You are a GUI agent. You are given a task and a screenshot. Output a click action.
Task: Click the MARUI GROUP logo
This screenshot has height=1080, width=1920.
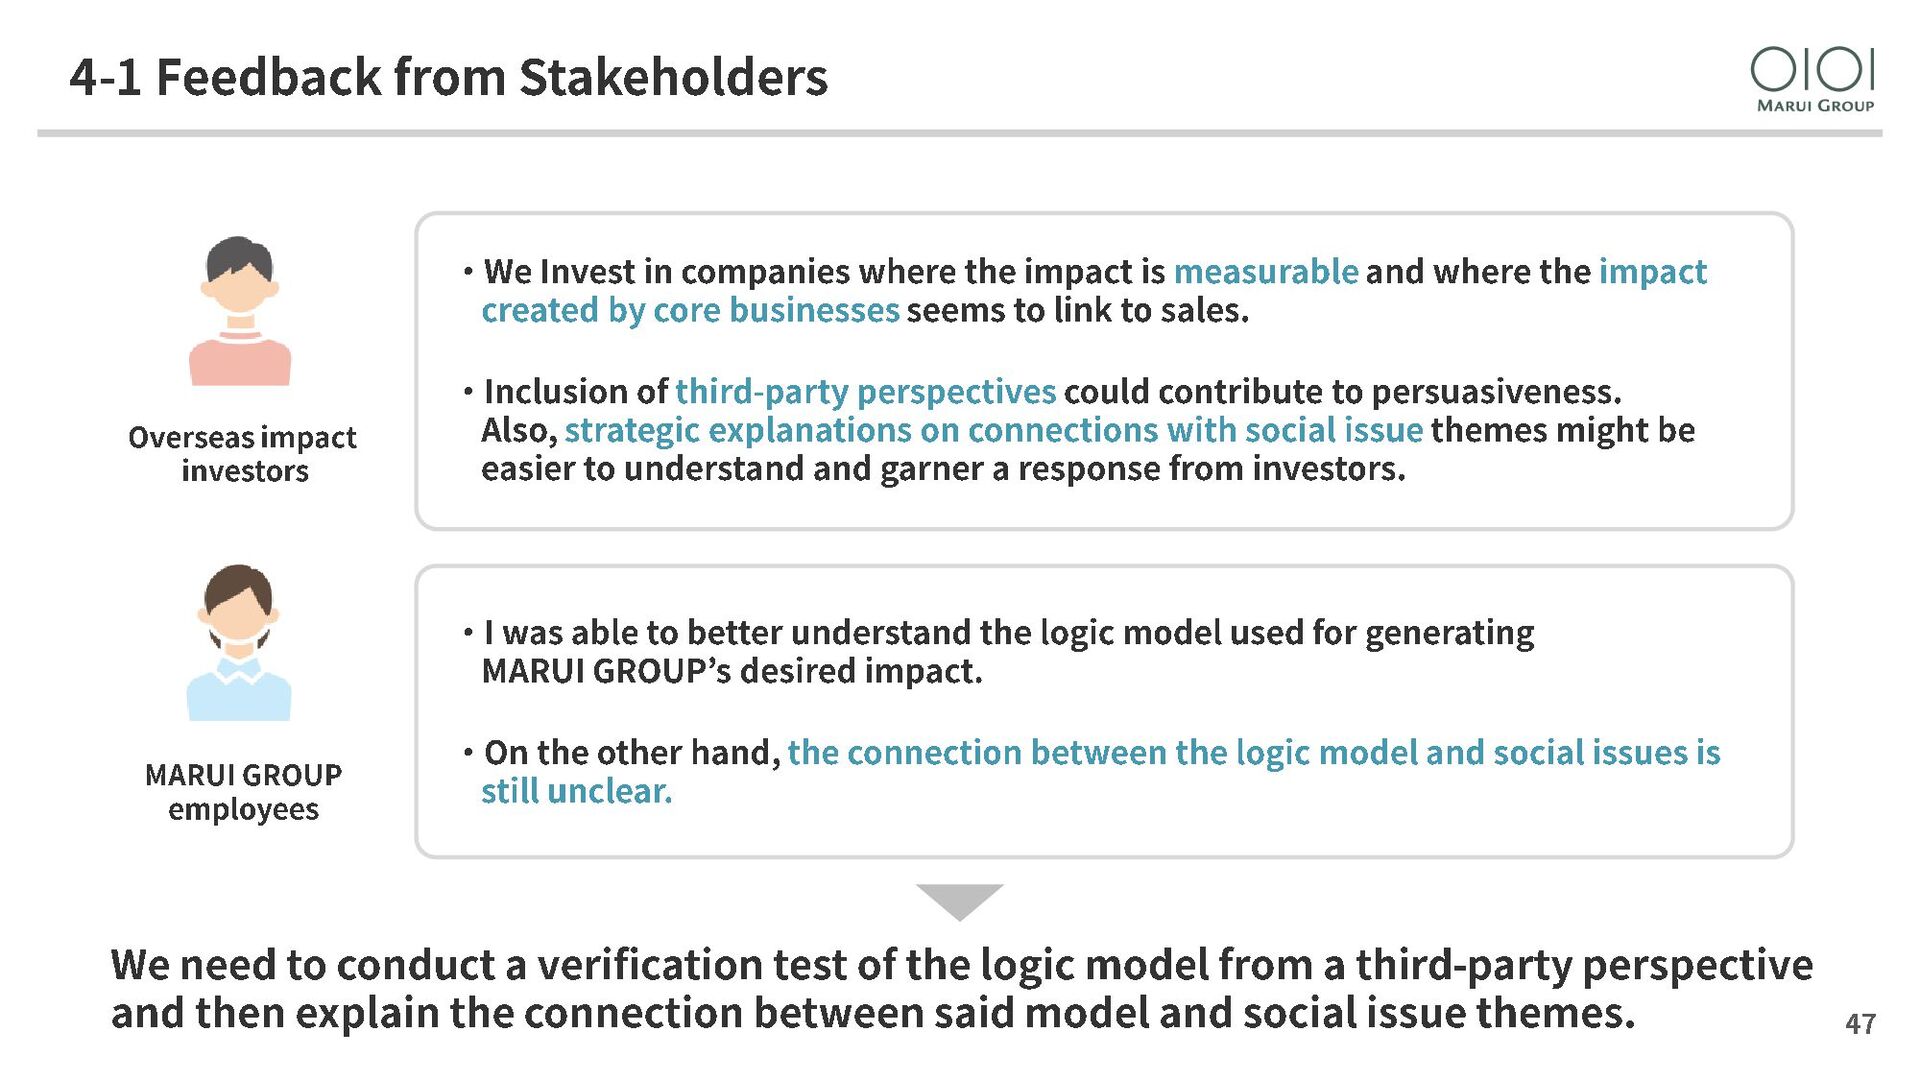coord(1812,80)
